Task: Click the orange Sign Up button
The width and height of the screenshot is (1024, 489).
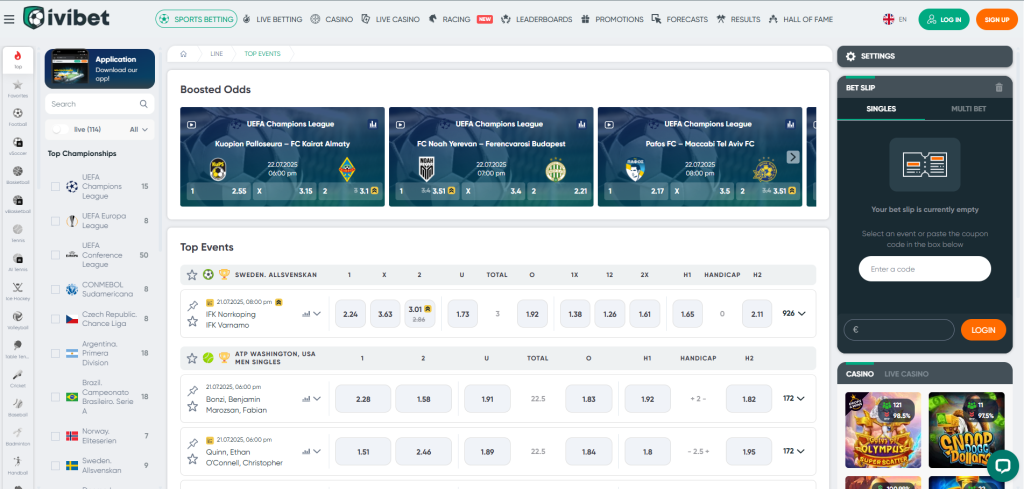Action: click(997, 20)
